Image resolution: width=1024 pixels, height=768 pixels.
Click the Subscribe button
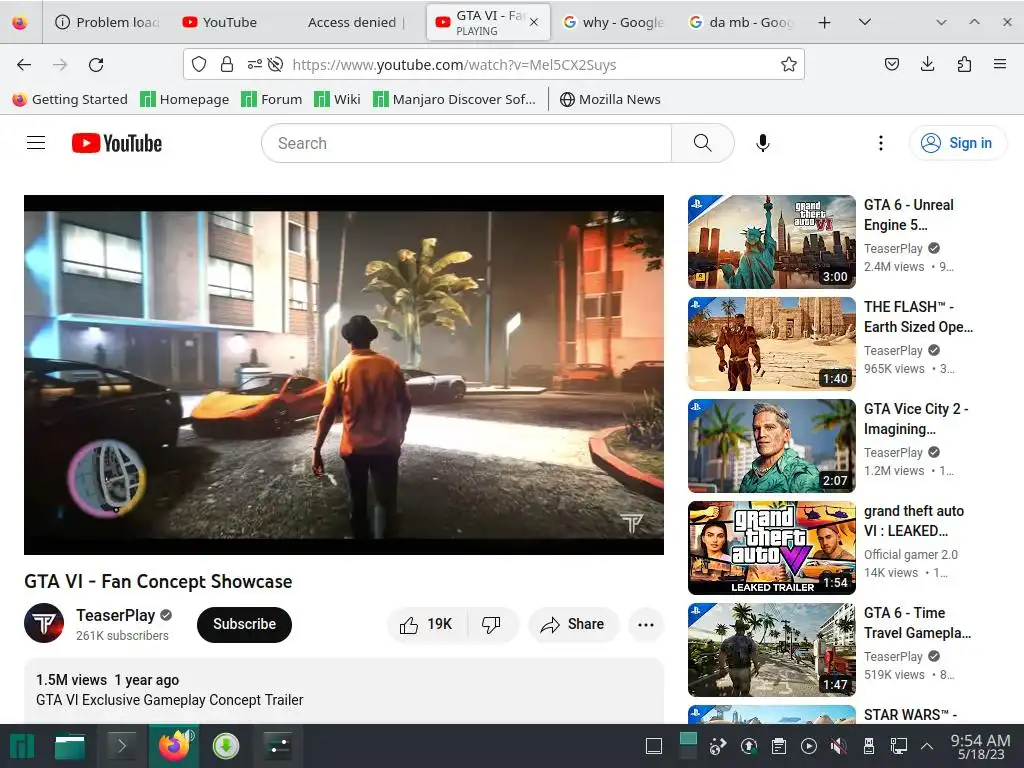[244, 624]
